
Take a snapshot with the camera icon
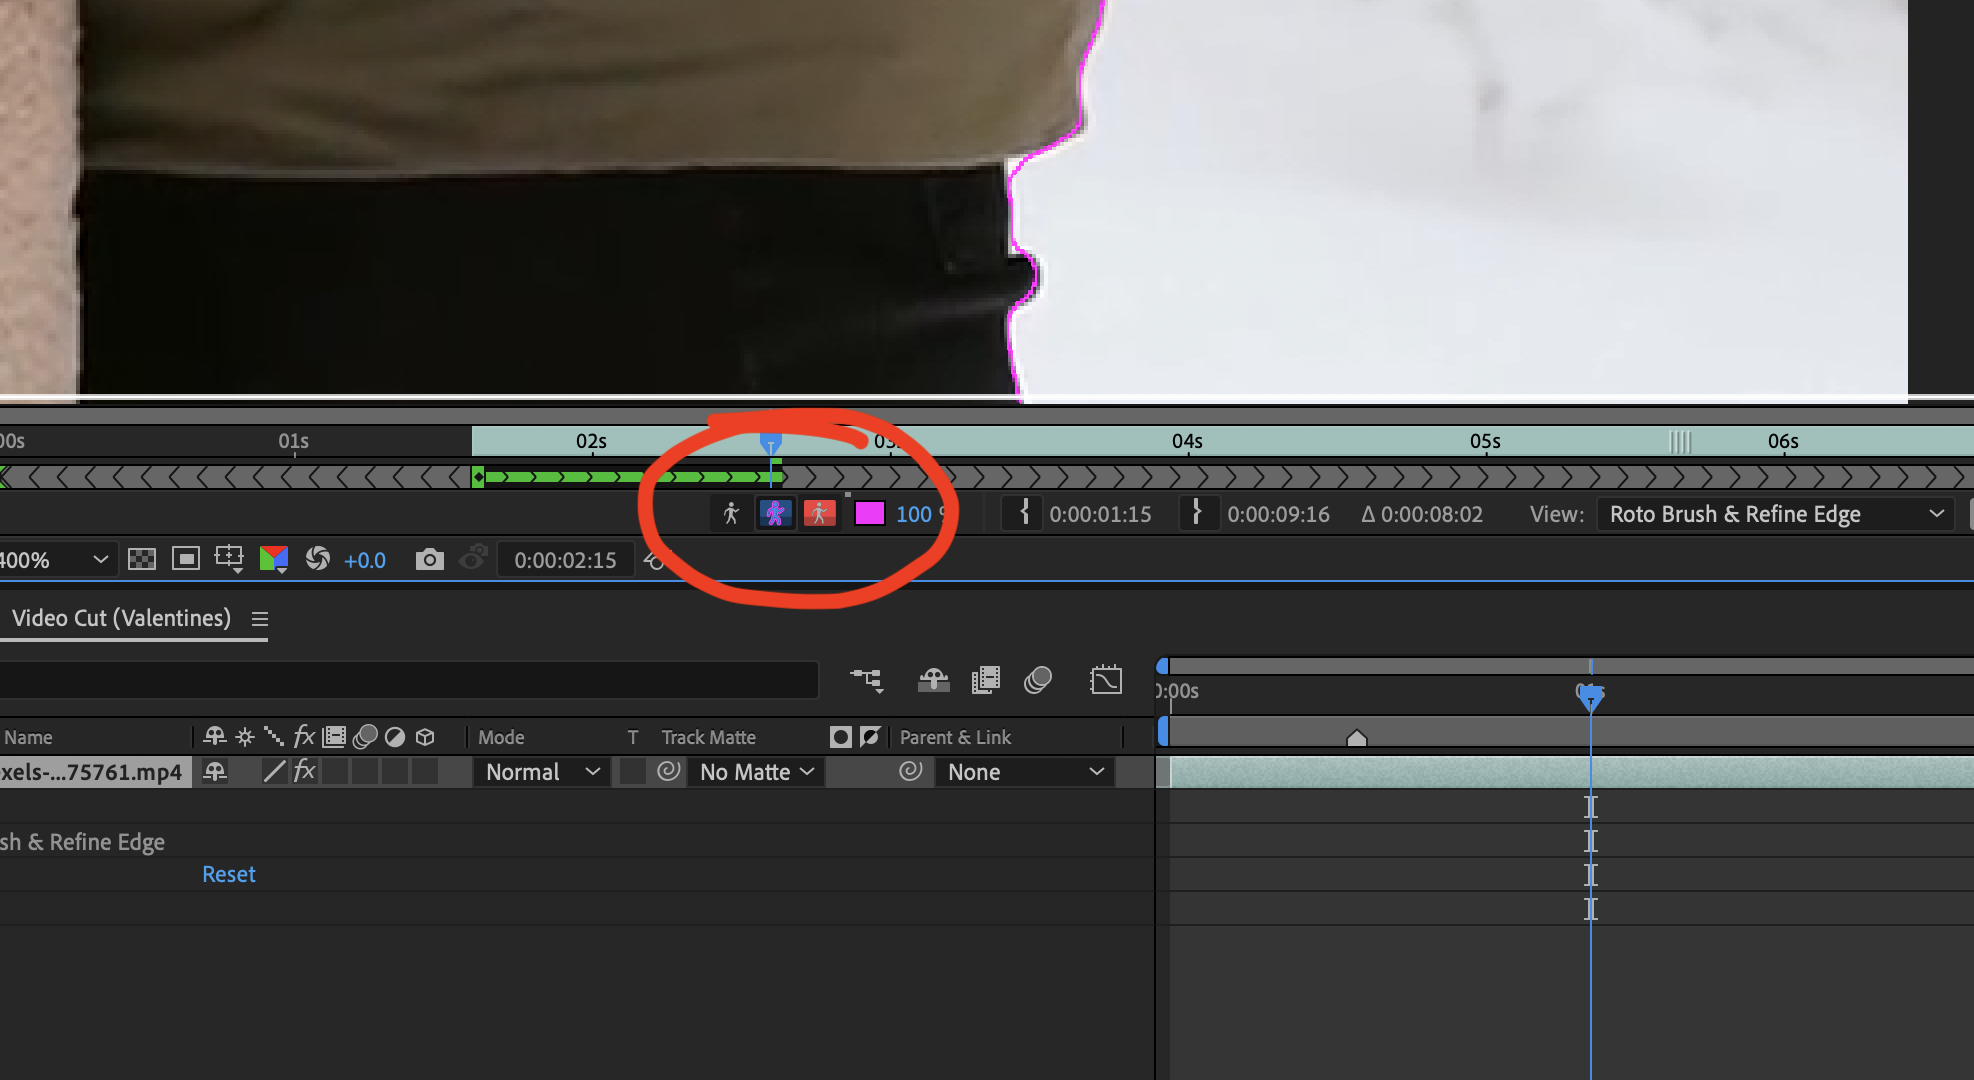point(429,559)
